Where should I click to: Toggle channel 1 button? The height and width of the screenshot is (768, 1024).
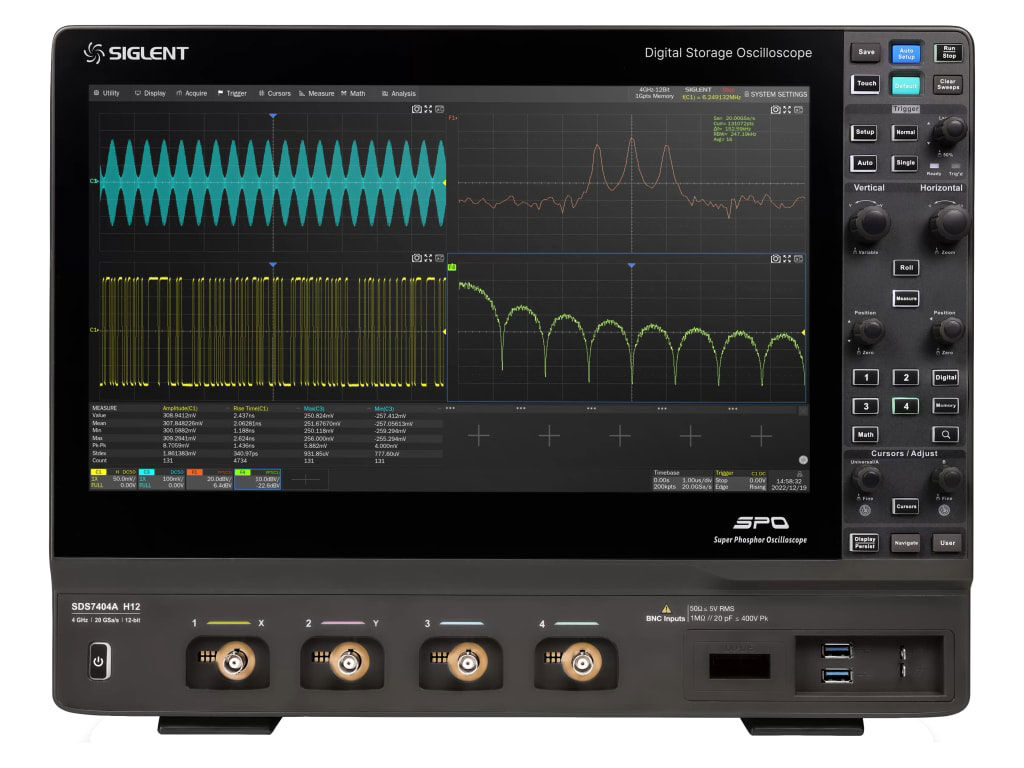coord(866,377)
